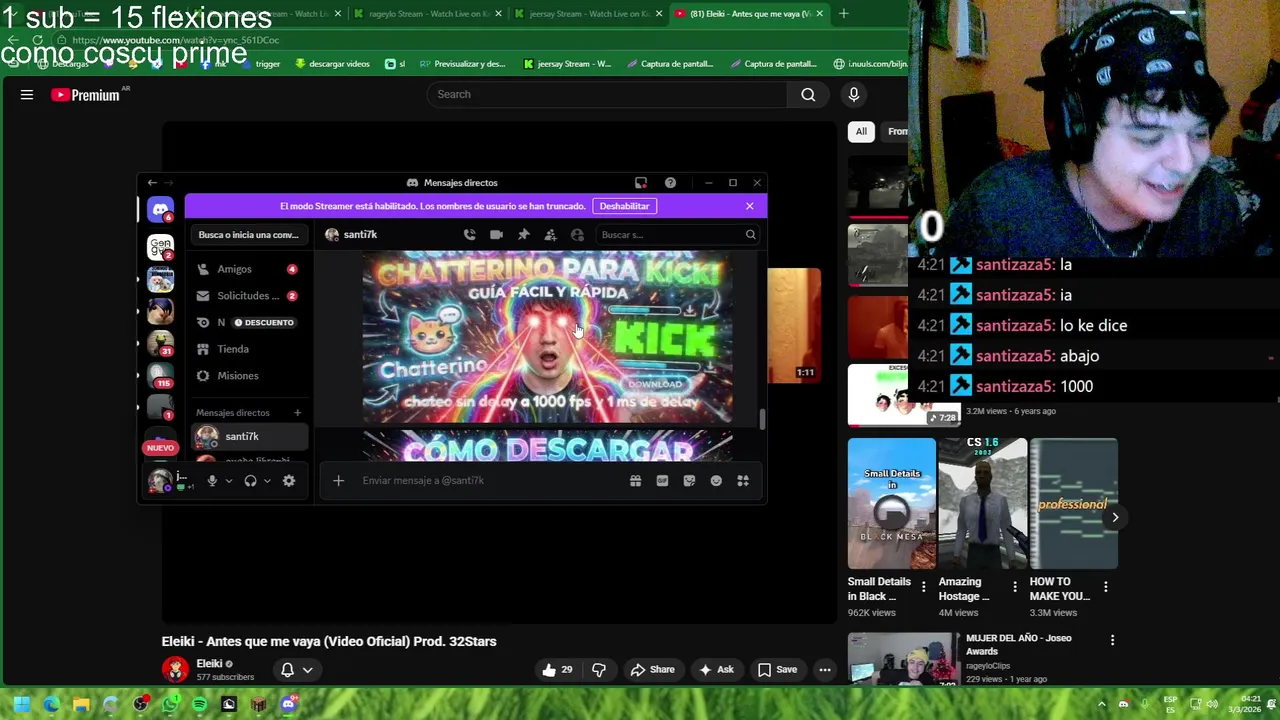Switch to rageylo Stream browser tab
This screenshot has width=1280, height=720.
click(429, 14)
